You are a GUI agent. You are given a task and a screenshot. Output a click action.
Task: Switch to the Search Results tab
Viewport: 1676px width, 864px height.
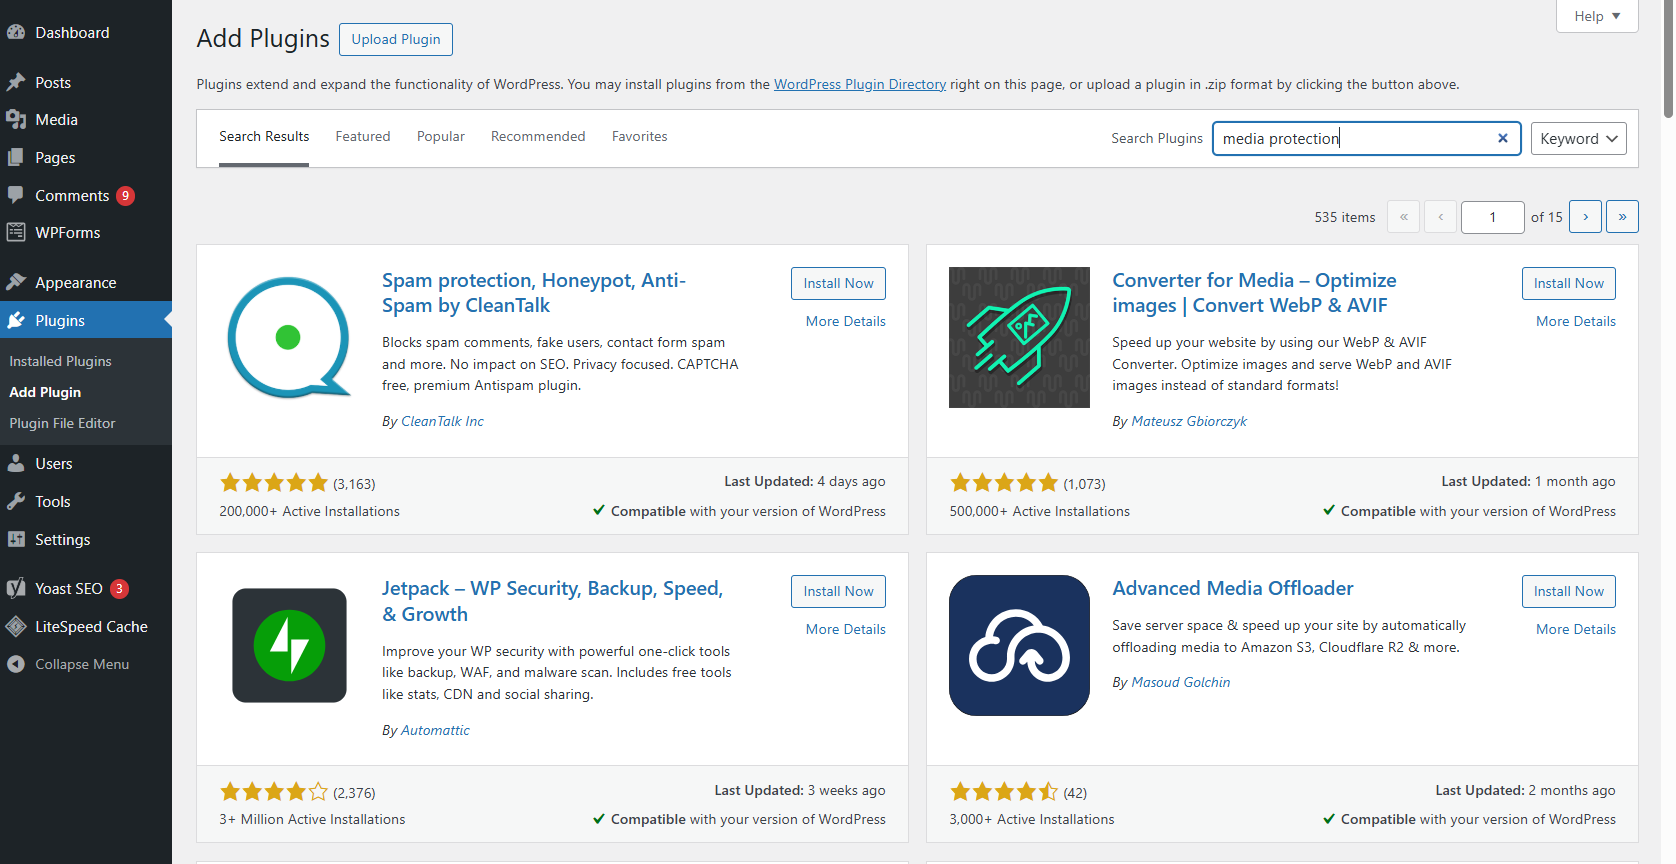[x=264, y=137]
